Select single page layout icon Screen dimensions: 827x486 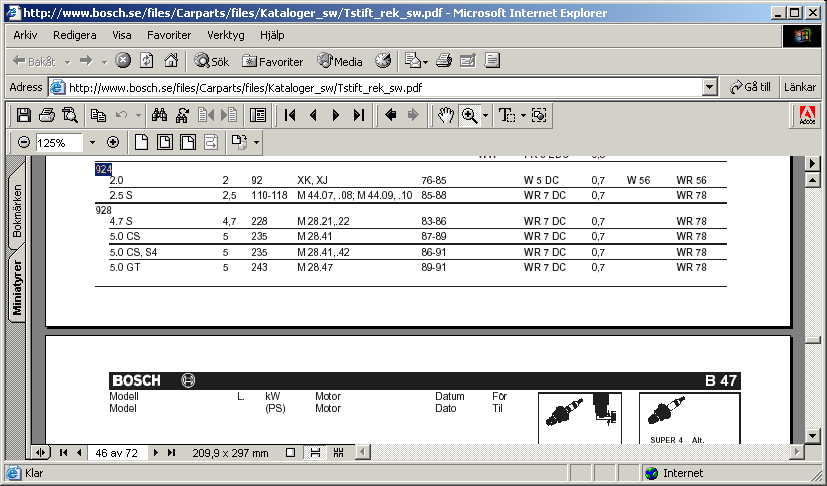pos(290,452)
